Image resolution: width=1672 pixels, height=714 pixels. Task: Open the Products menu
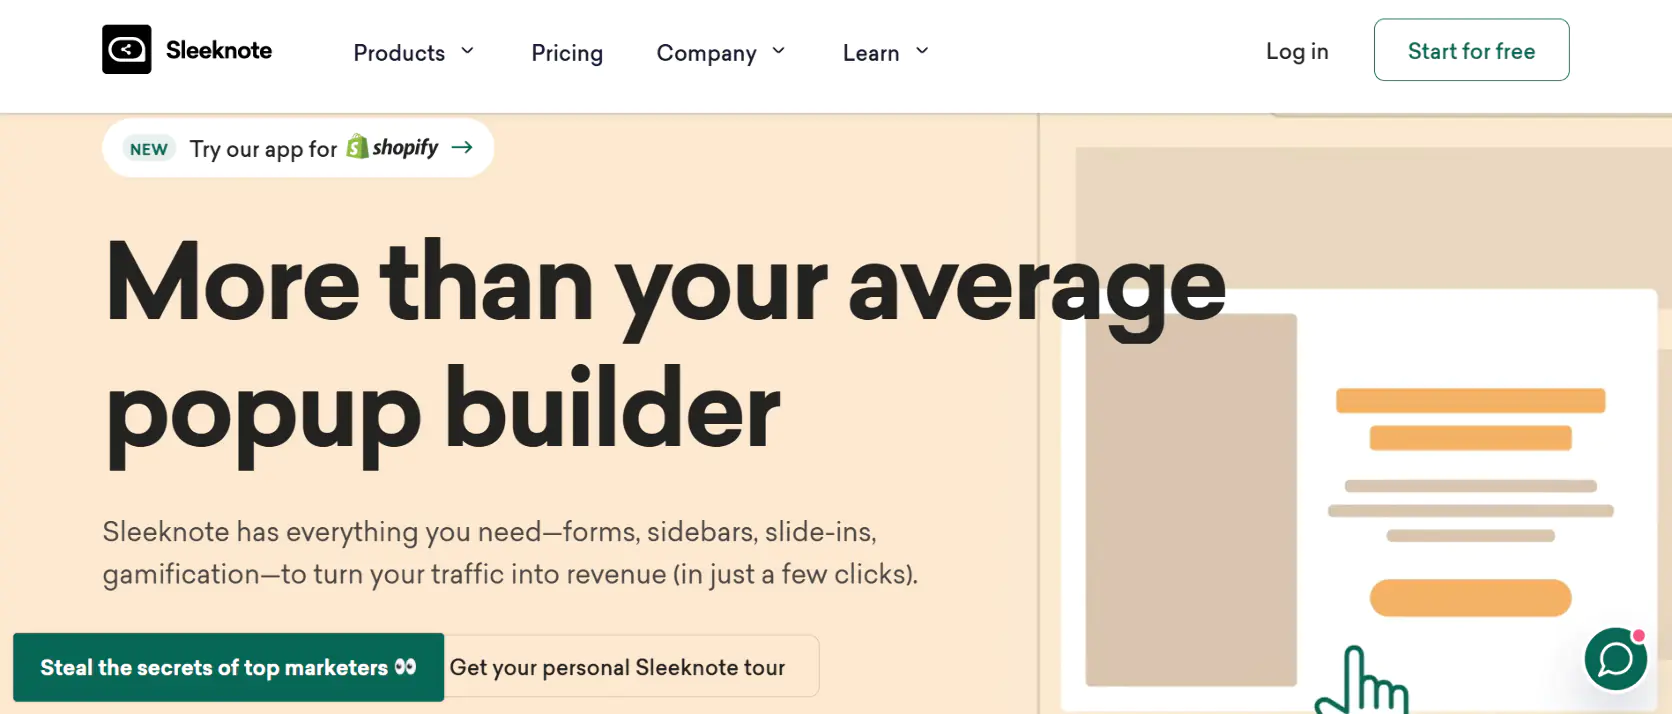point(399,53)
